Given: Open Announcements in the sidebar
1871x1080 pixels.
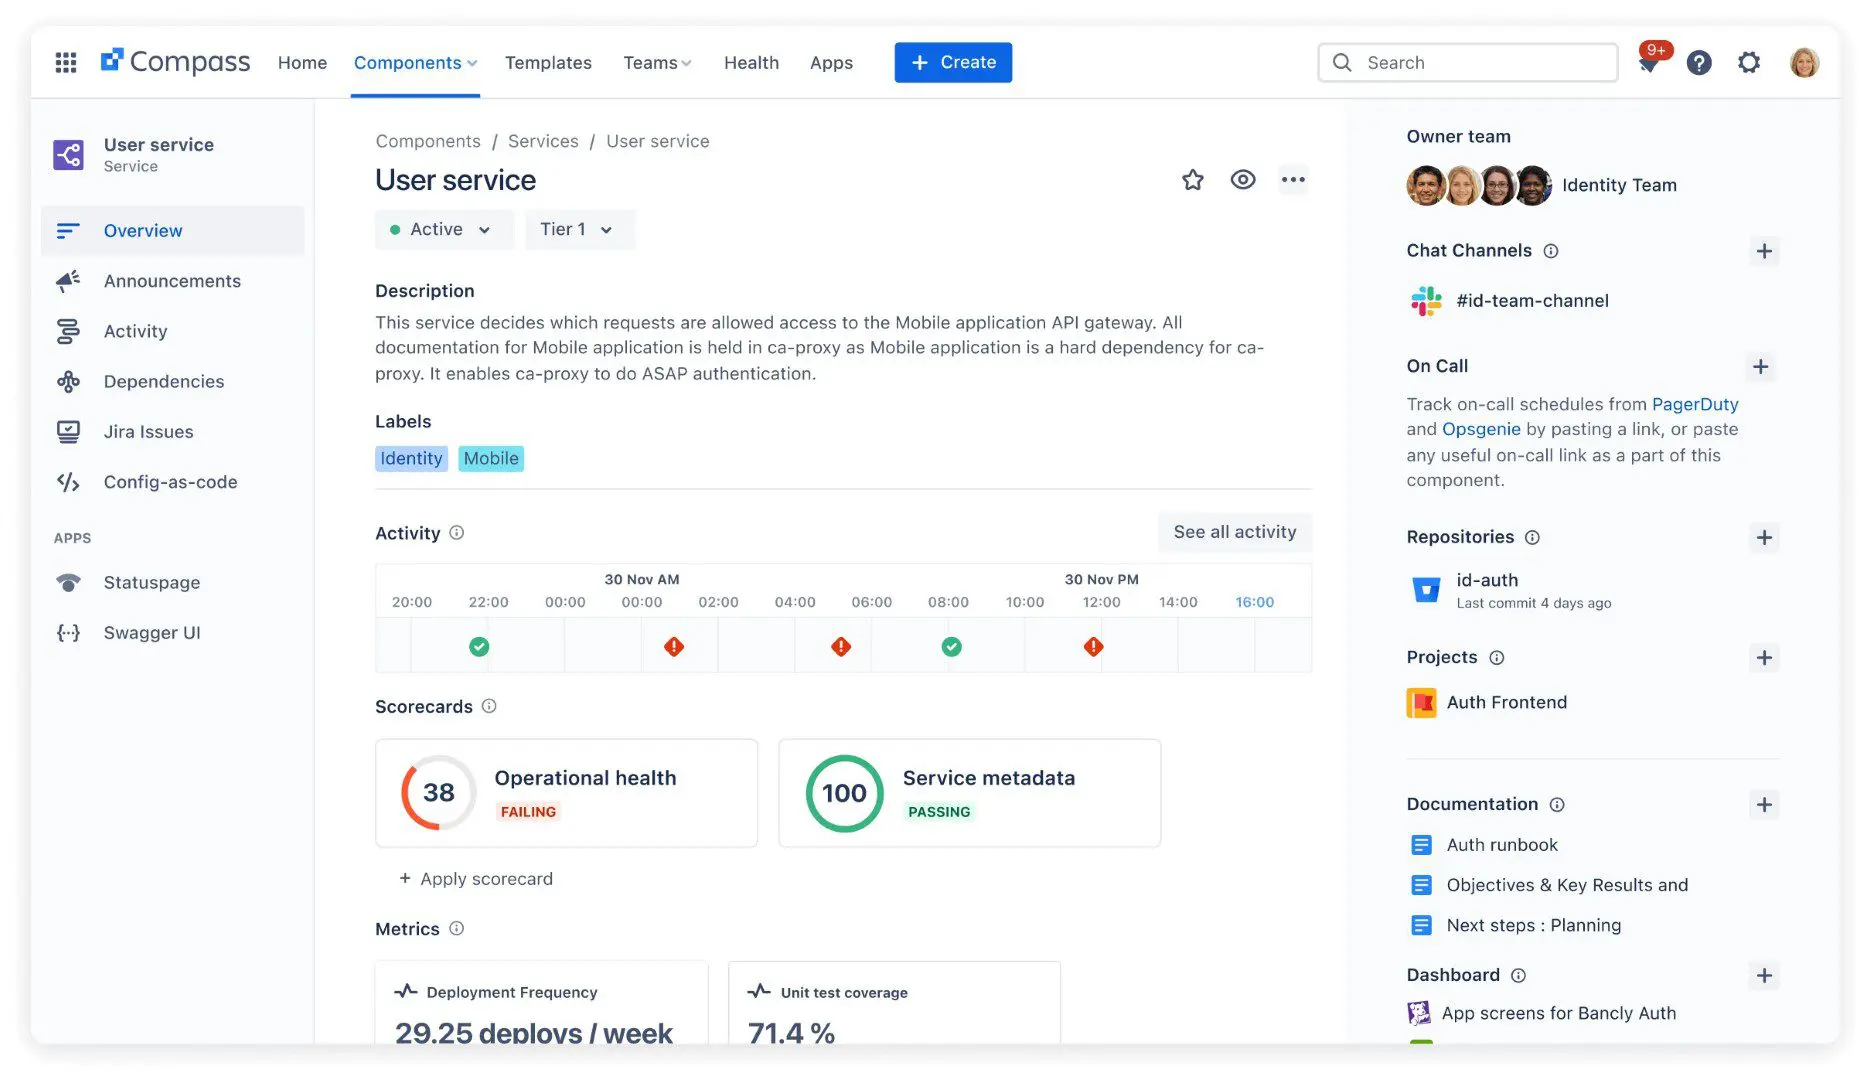Looking at the screenshot, I should pos(173,281).
